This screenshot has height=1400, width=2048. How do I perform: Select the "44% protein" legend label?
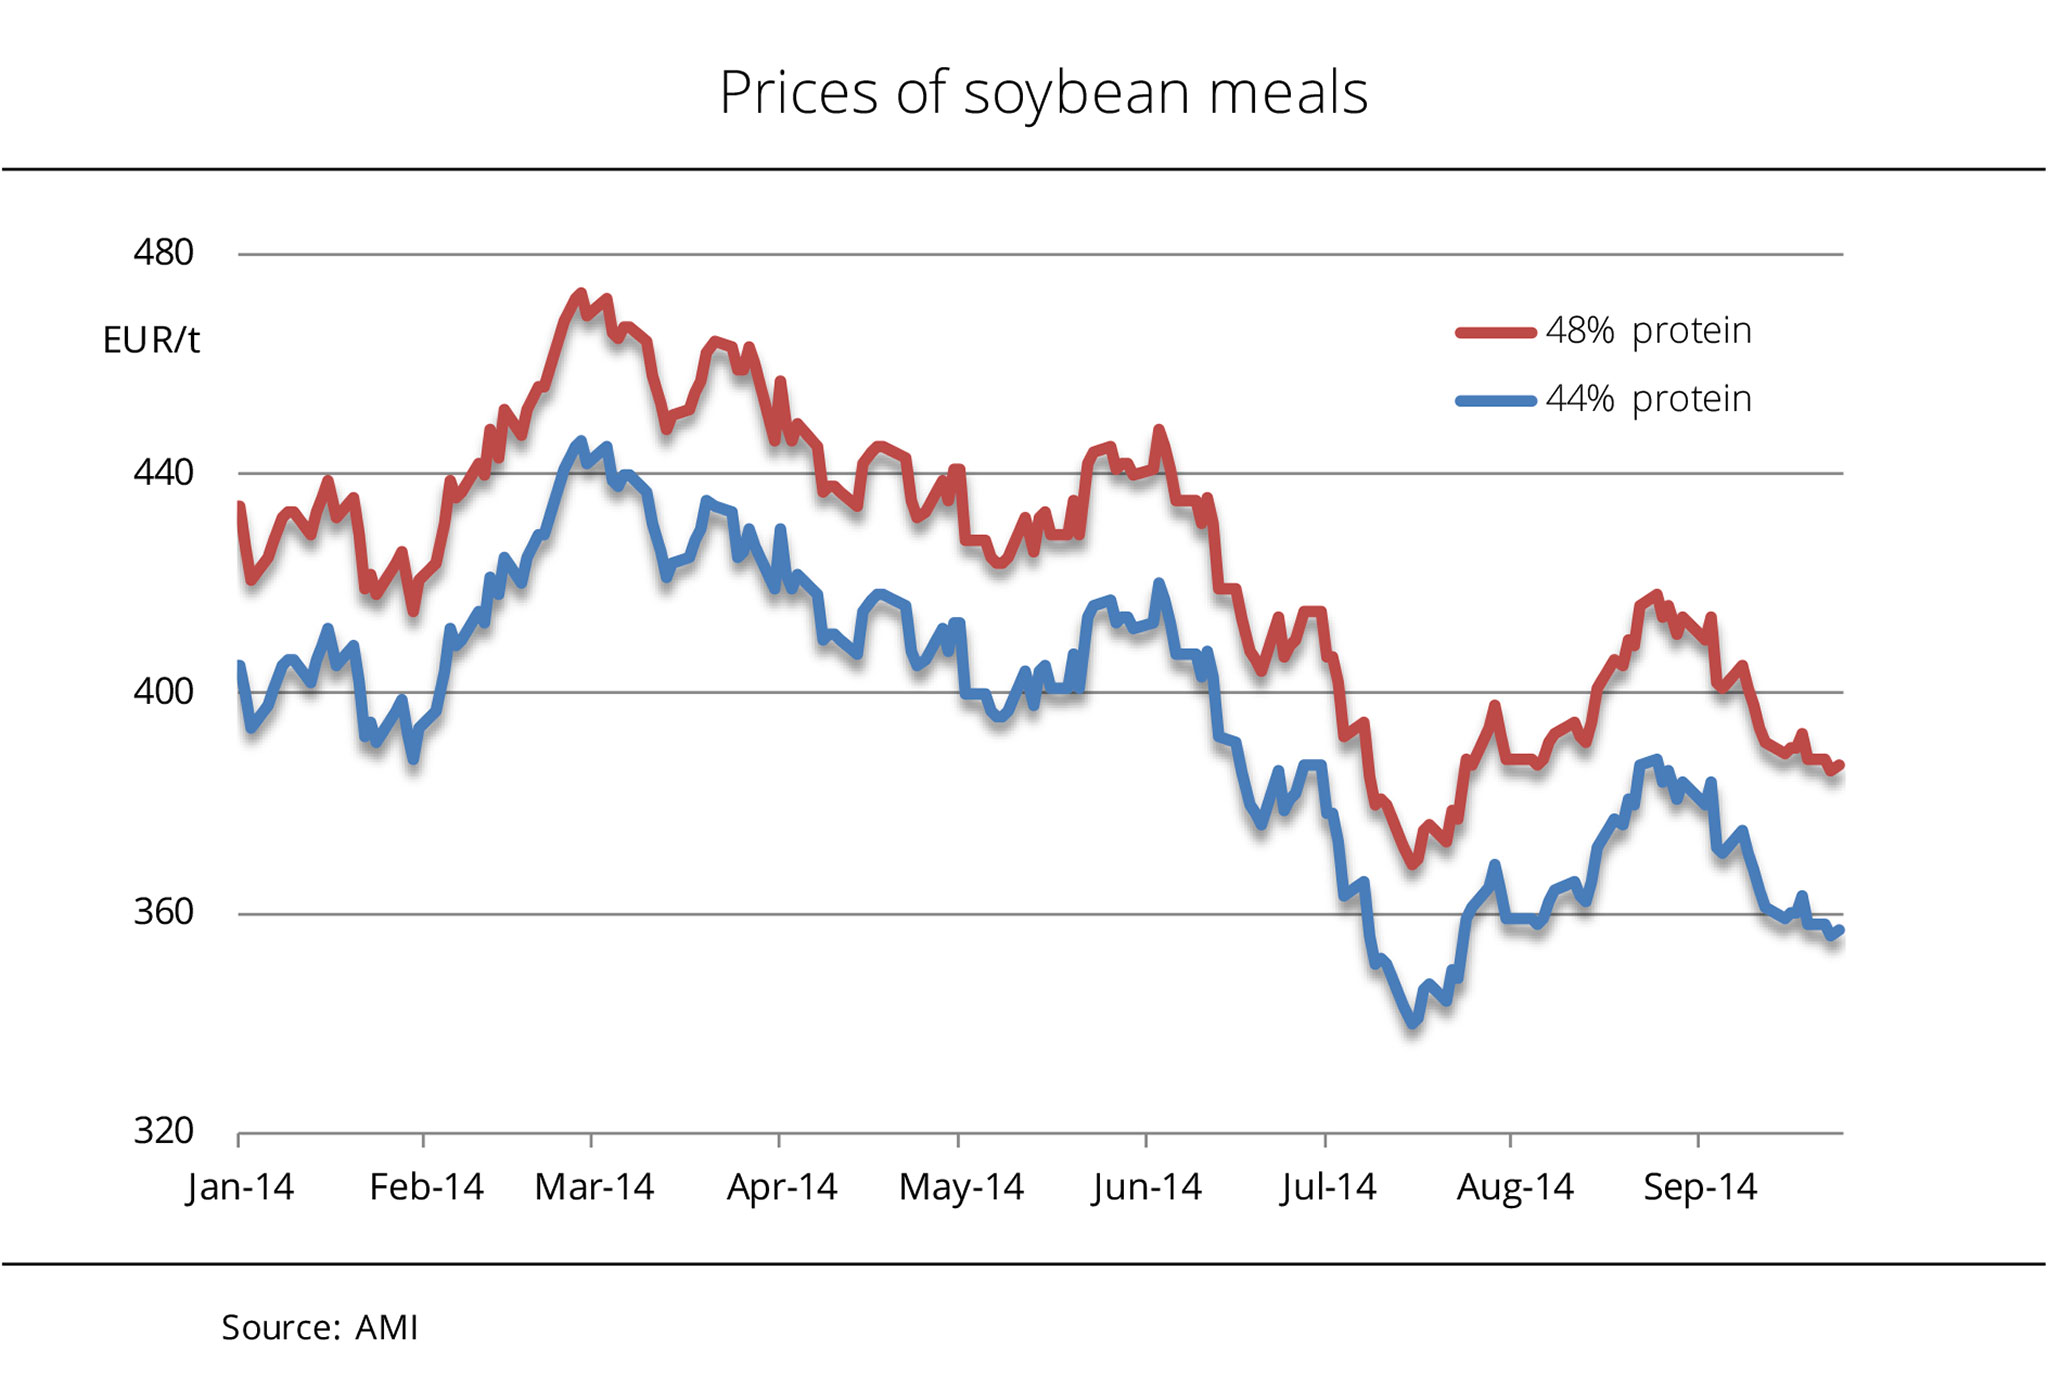coord(1648,400)
